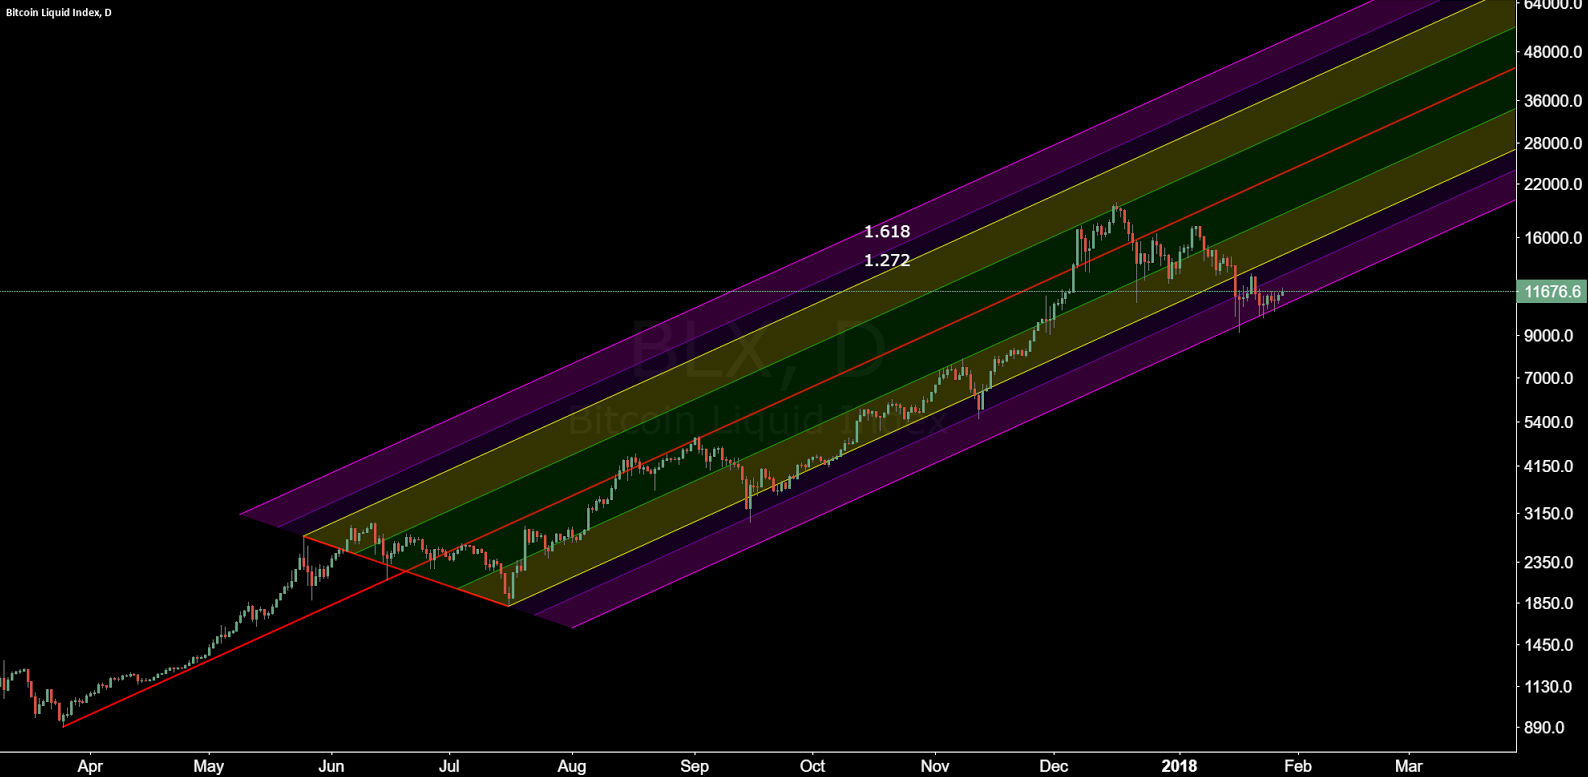Click the Nov label on time axis
Viewport: 1588px width, 777px height.
point(935,767)
